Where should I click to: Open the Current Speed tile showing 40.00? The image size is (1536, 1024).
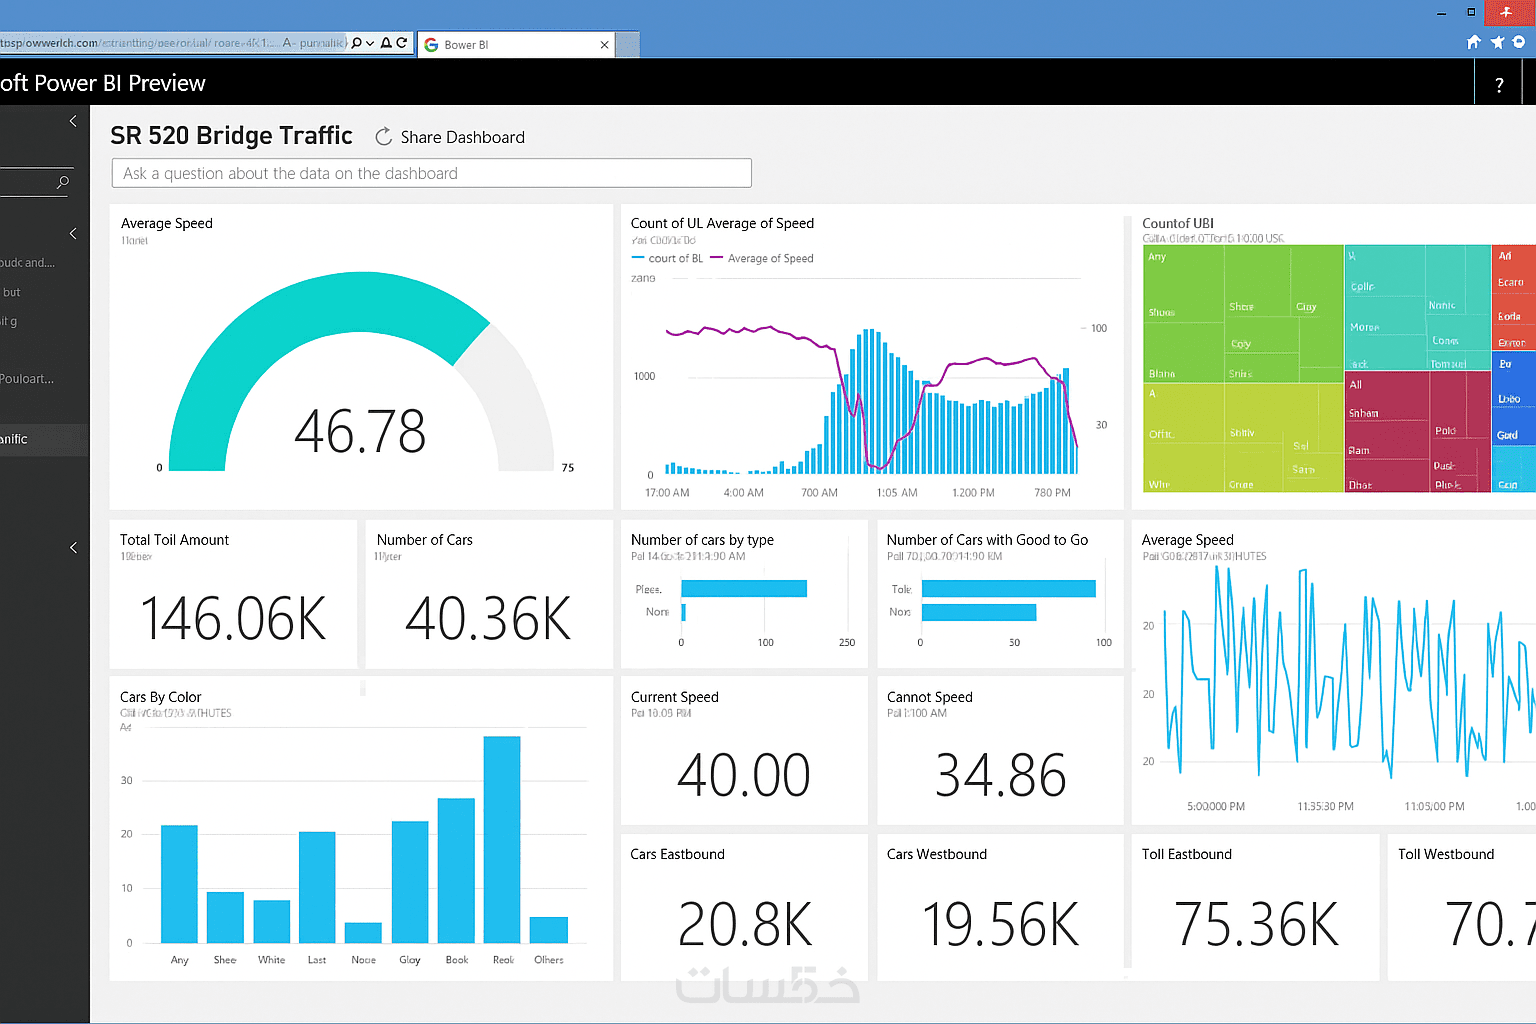click(744, 751)
